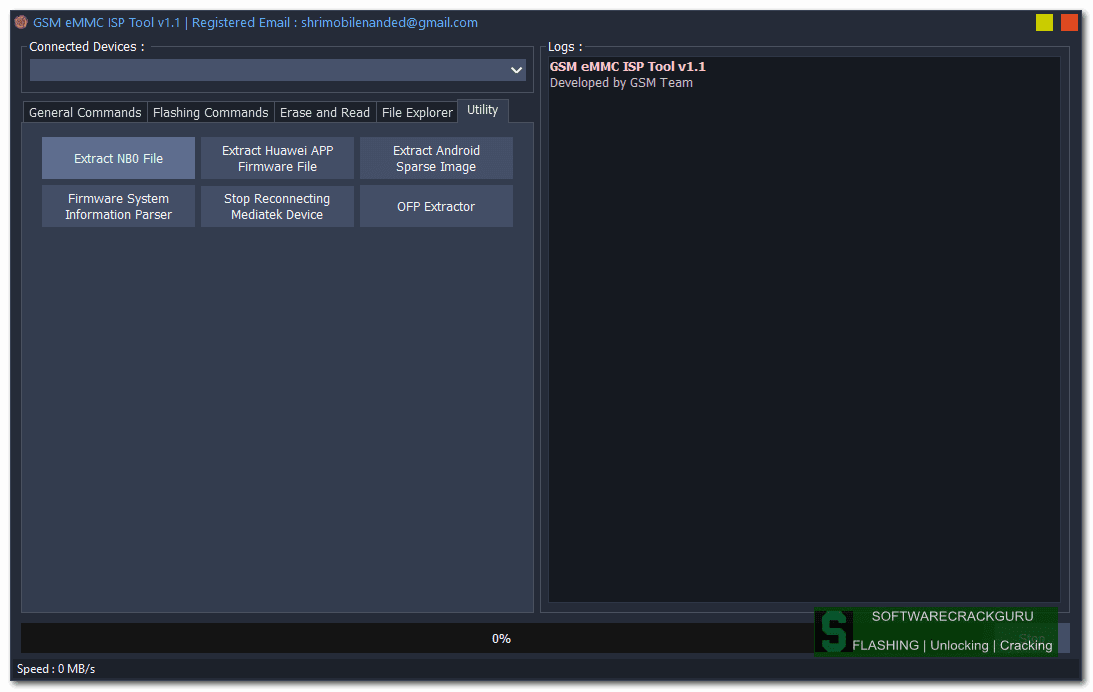This screenshot has width=1093, height=692.
Task: Open Firmware System Information Parser
Action: click(x=118, y=206)
